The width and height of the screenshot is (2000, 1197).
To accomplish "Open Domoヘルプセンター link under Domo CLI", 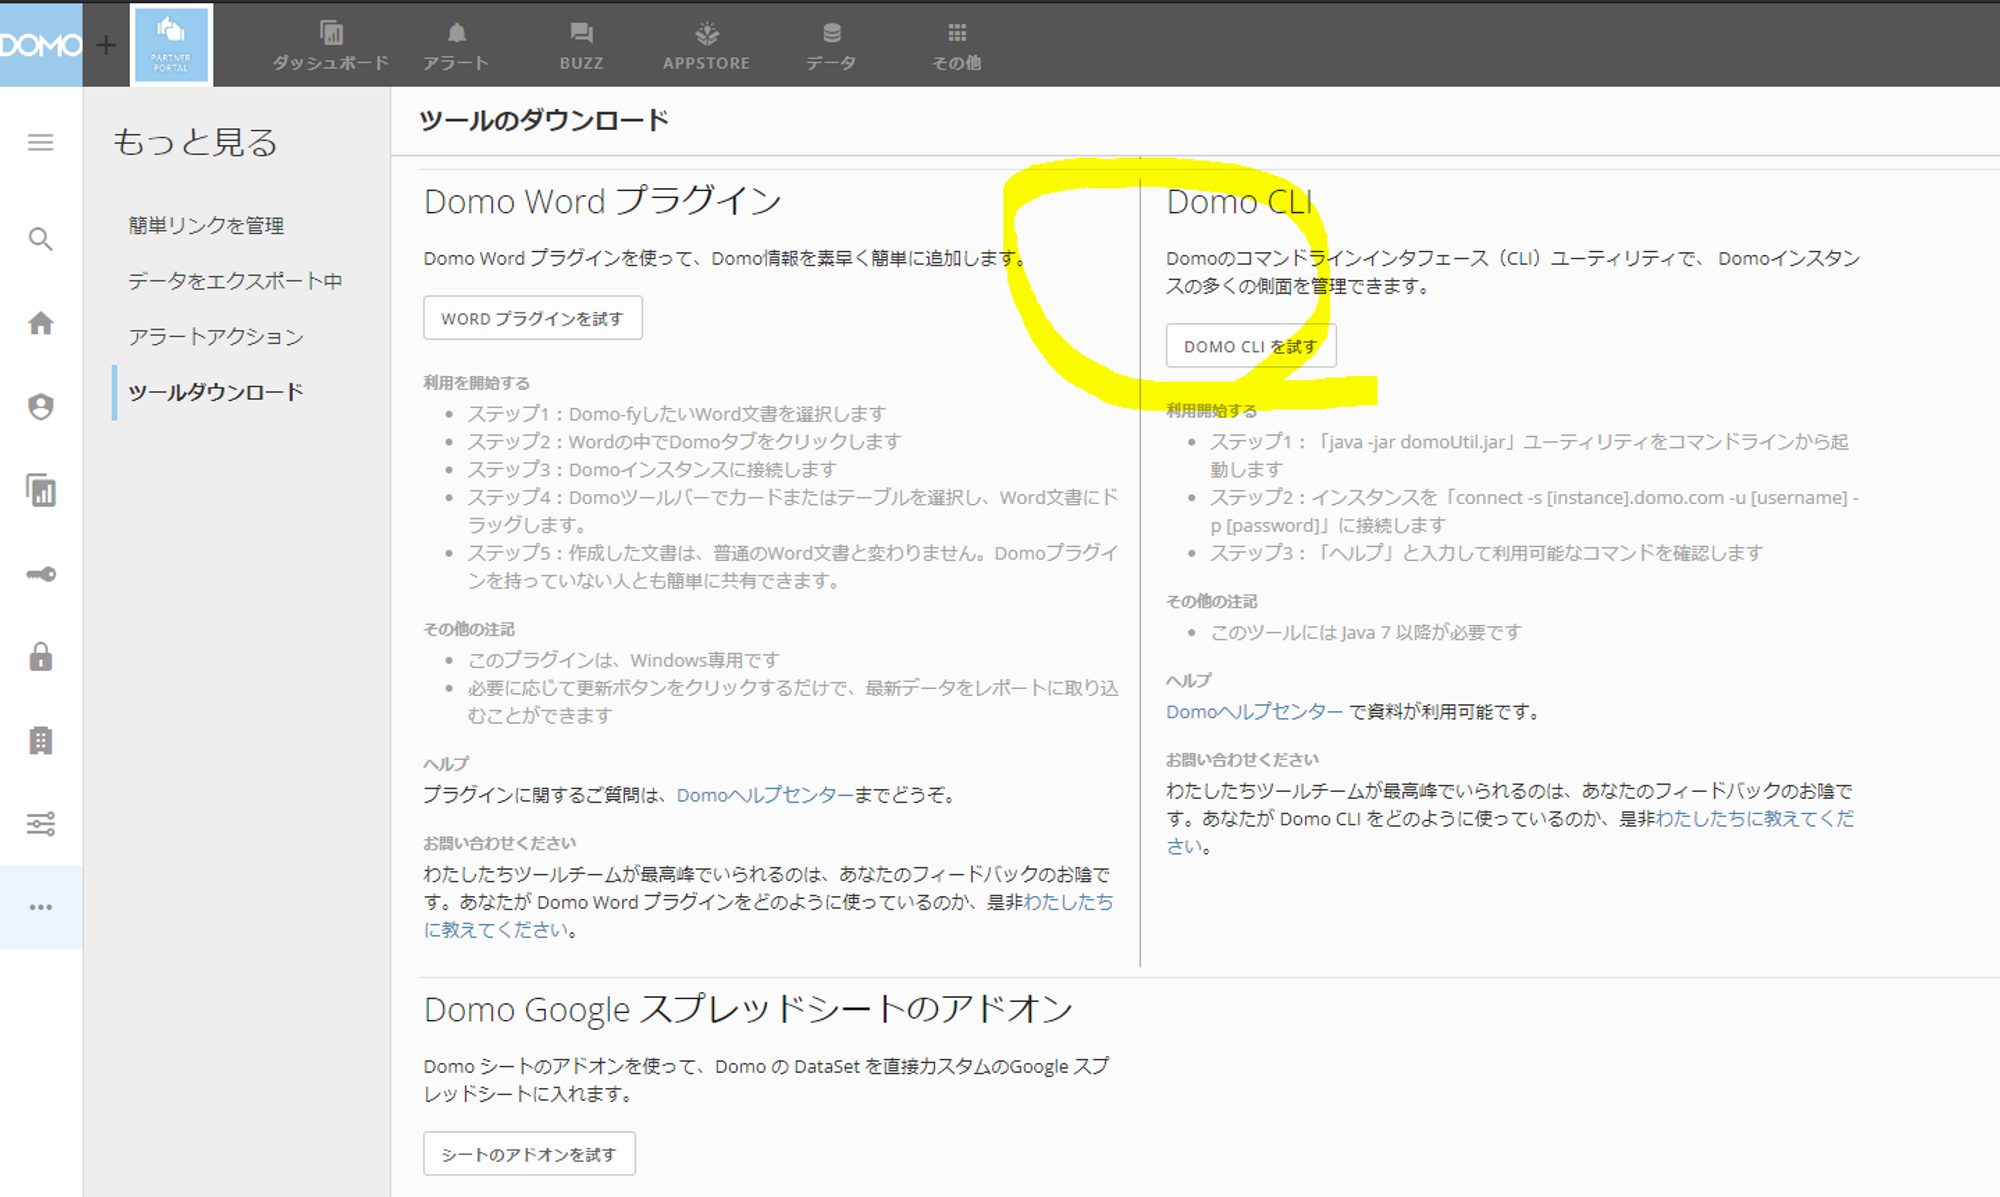I will click(1255, 712).
